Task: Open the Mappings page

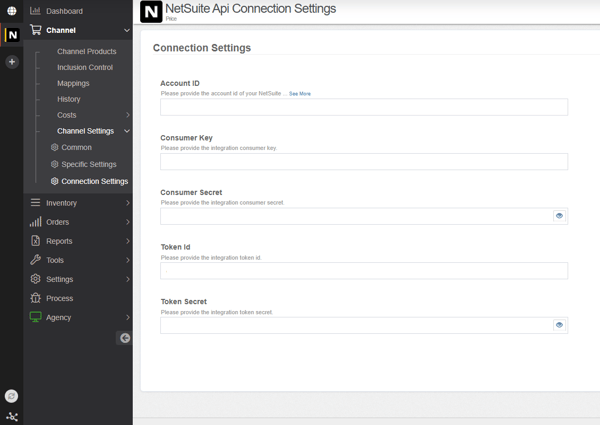Action: [73, 83]
